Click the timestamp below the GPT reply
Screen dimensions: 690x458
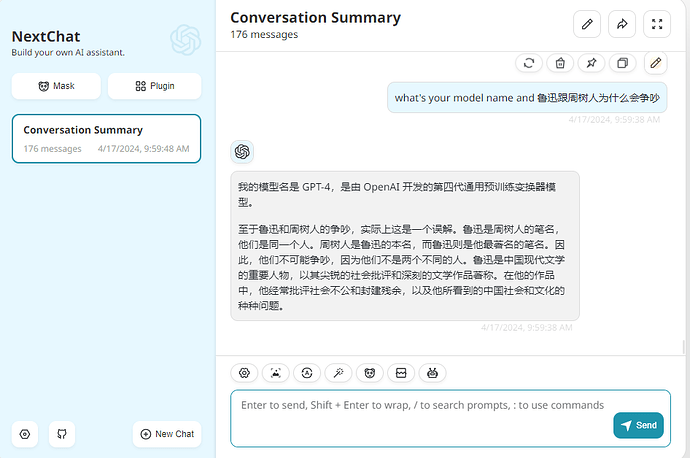point(527,328)
